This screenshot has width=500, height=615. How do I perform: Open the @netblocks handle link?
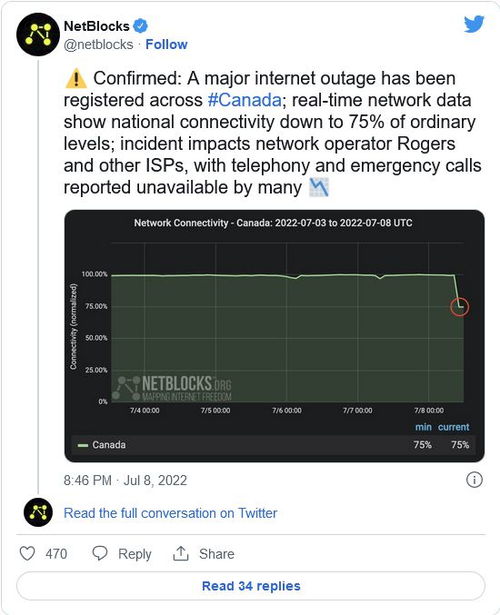[98, 44]
